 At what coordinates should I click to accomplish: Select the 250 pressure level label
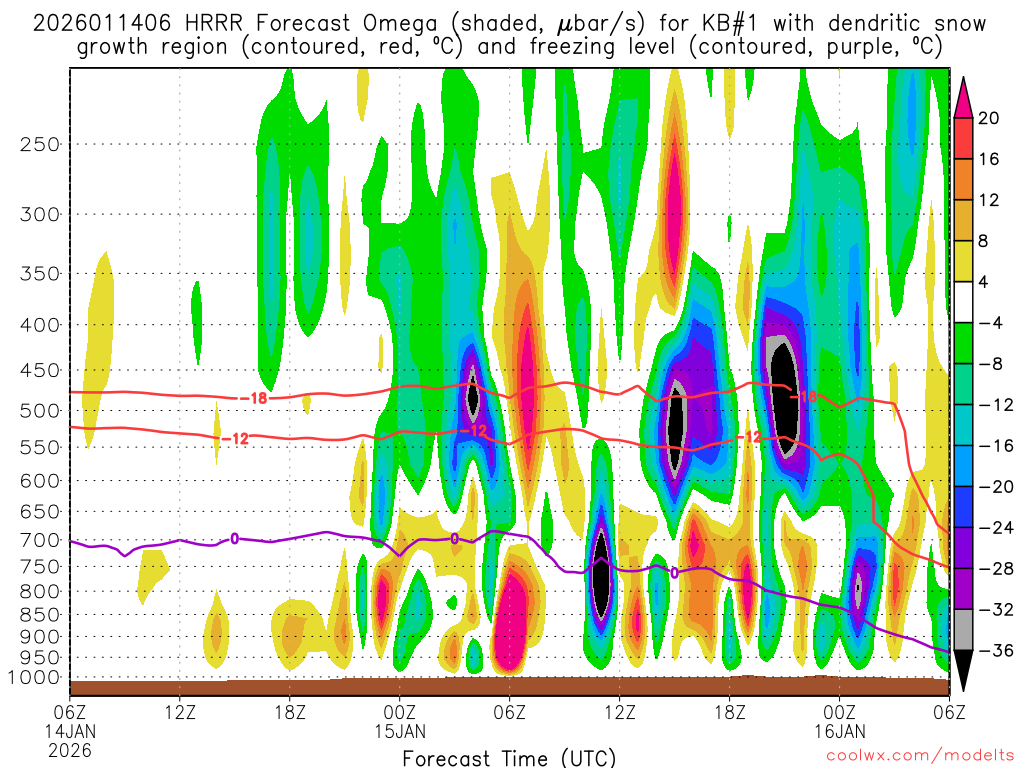tap(40, 144)
